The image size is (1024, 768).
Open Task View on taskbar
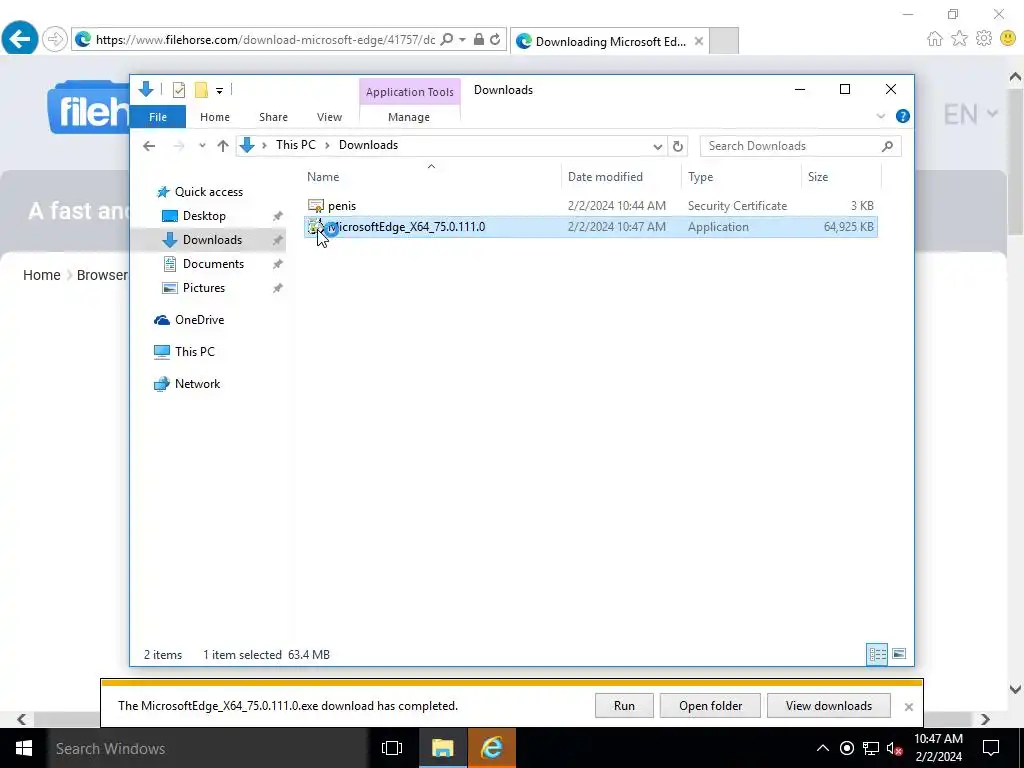(392, 748)
